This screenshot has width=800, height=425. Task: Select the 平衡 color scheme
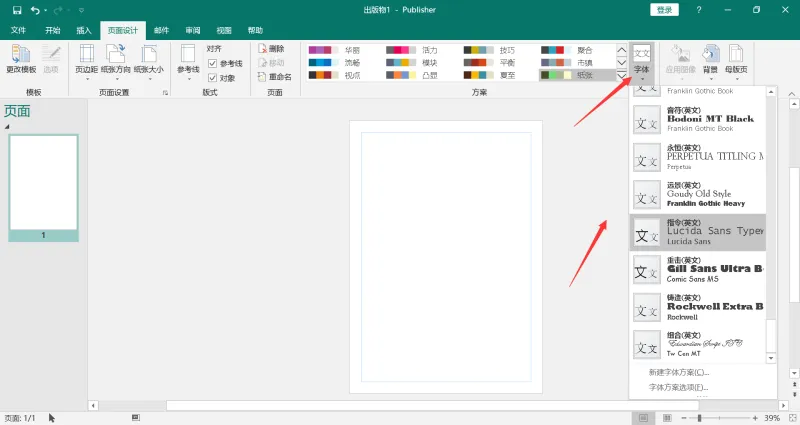(490, 62)
